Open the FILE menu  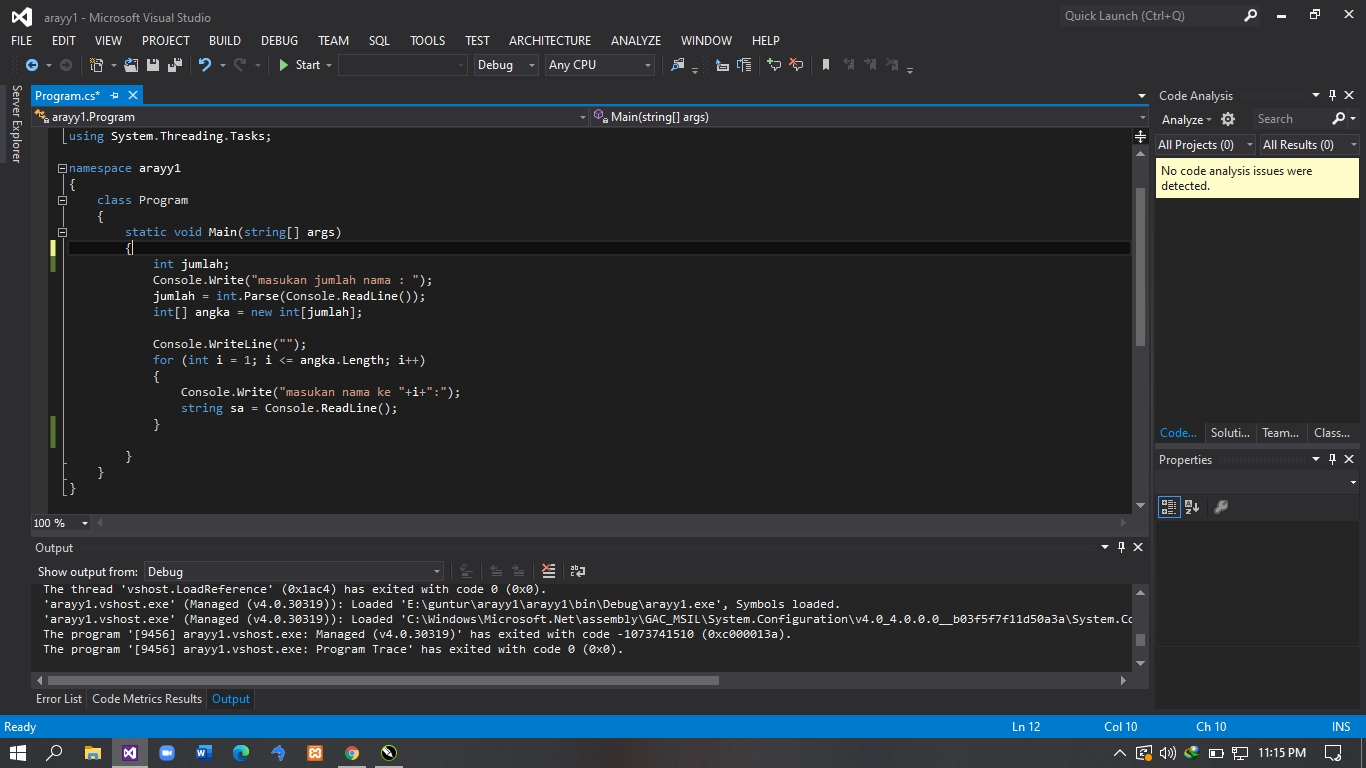[22, 41]
